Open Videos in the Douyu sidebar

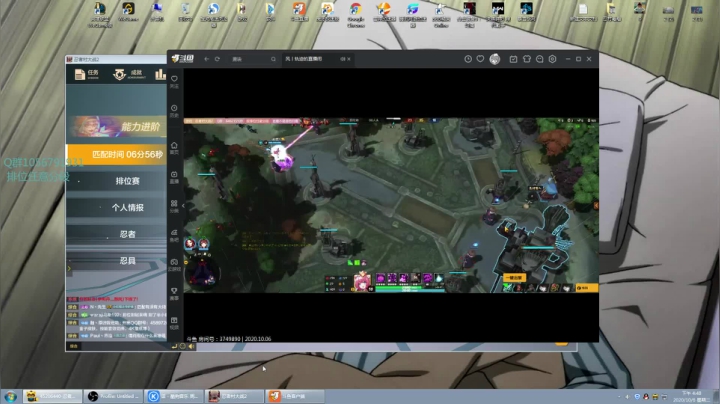174,323
